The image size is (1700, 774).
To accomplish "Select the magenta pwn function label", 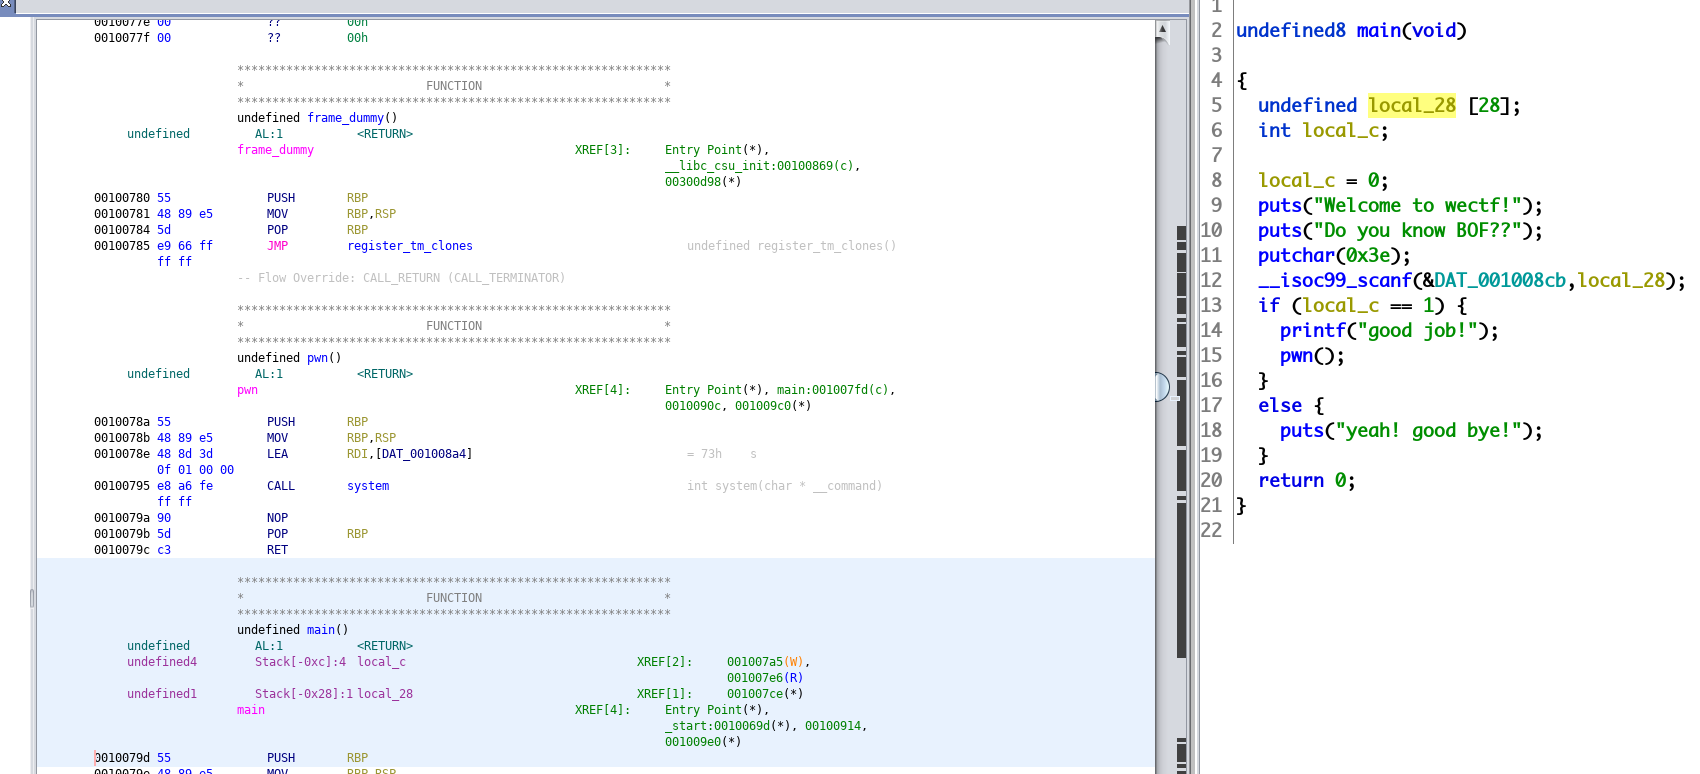I will [x=247, y=390].
